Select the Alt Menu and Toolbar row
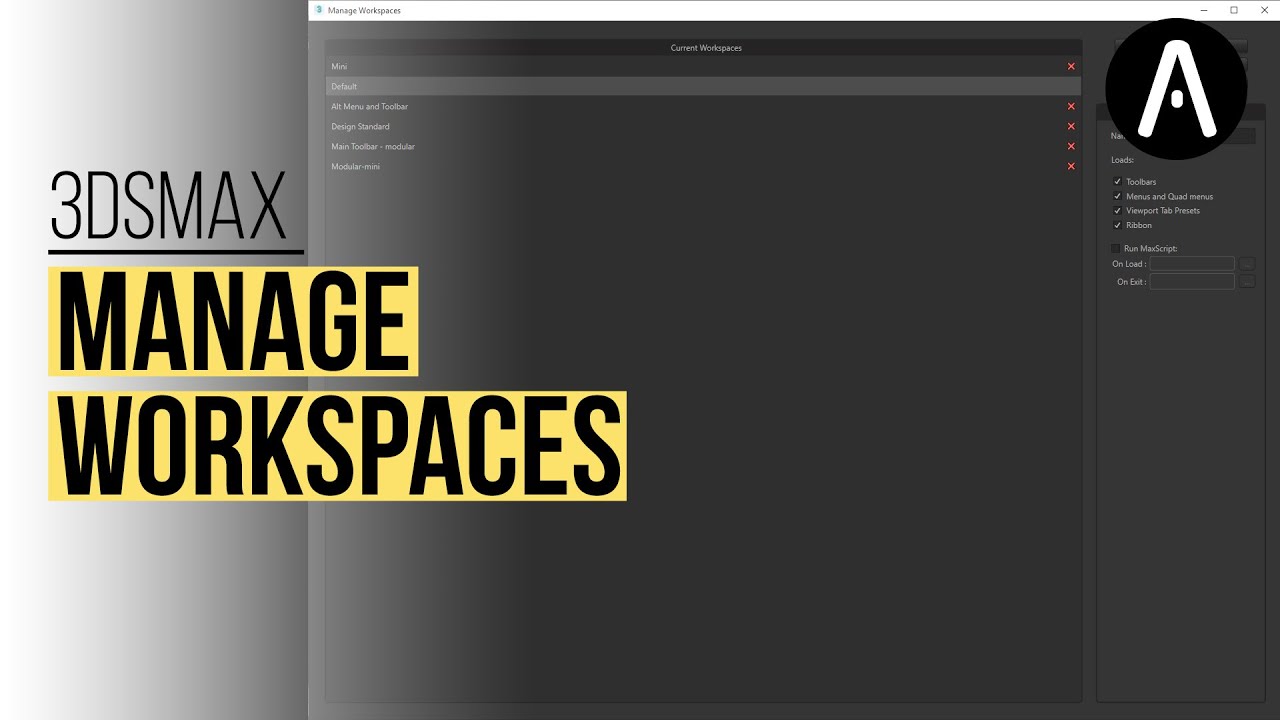The height and width of the screenshot is (720, 1280). pos(703,107)
